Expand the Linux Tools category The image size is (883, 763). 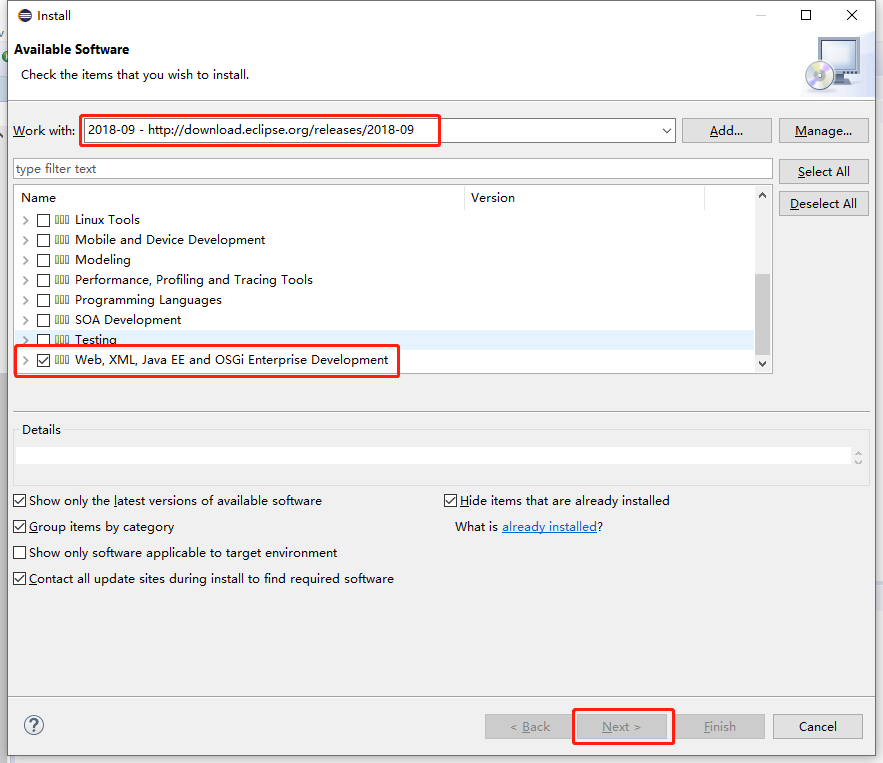25,220
